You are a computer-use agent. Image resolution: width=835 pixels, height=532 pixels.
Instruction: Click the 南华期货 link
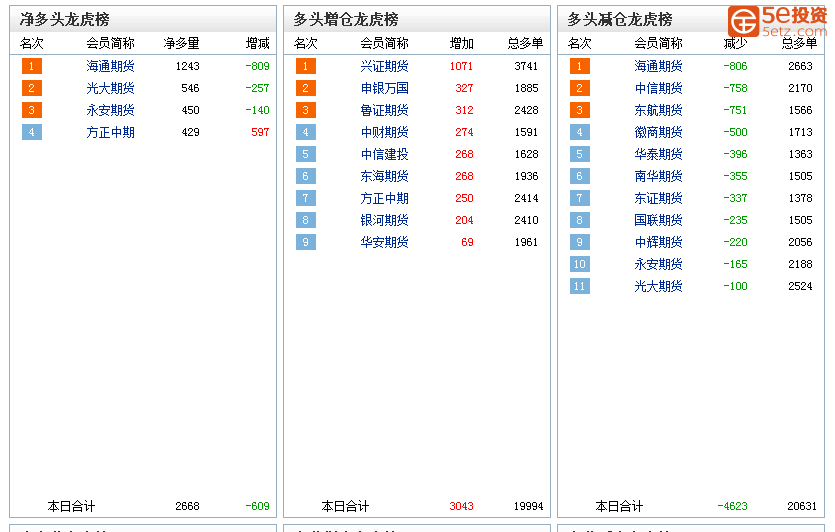(x=658, y=176)
